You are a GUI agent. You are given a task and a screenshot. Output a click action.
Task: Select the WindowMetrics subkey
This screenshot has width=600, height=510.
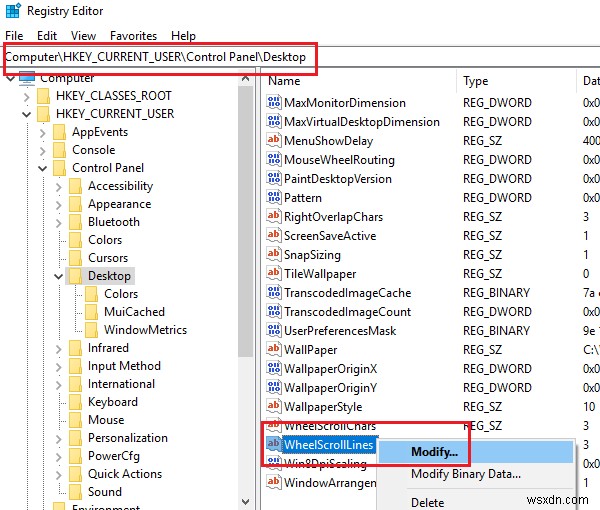click(145, 330)
